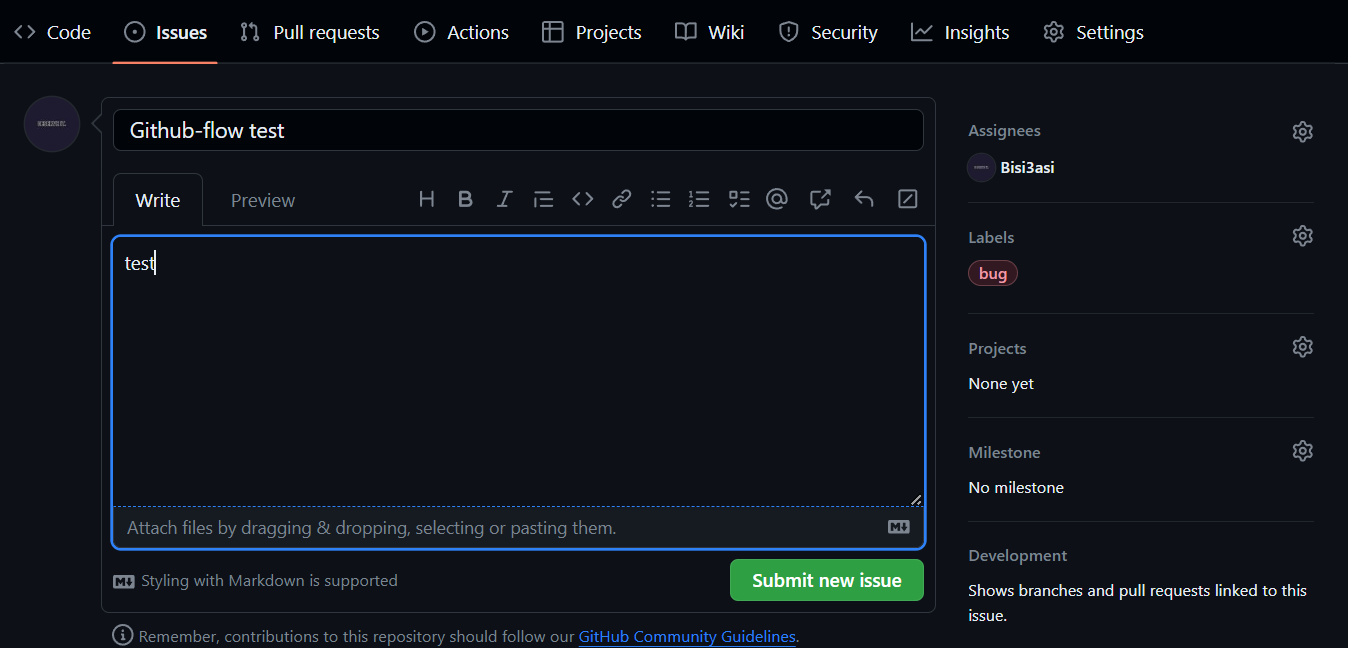Click the text area resize handle
Image resolution: width=1348 pixels, height=648 pixels.
pyautogui.click(x=915, y=498)
